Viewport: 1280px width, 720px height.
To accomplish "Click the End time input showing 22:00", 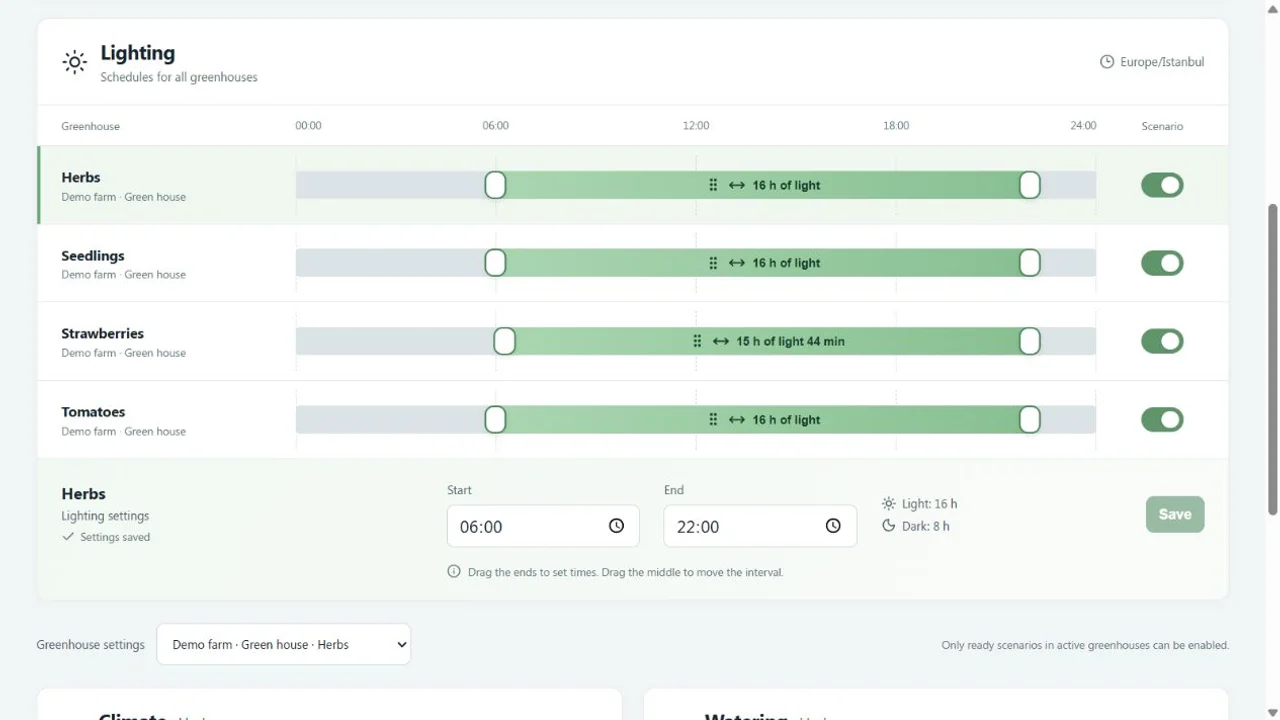I will pos(760,526).
